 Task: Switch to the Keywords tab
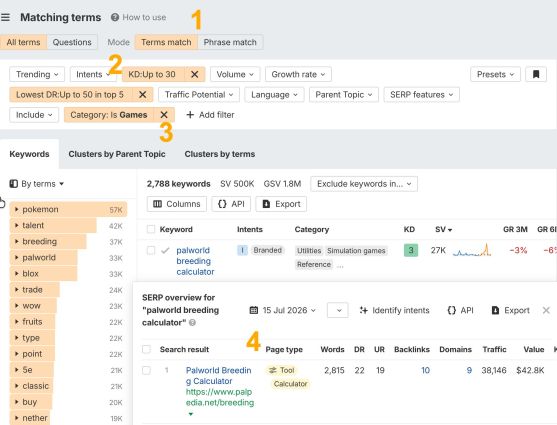pyautogui.click(x=29, y=154)
